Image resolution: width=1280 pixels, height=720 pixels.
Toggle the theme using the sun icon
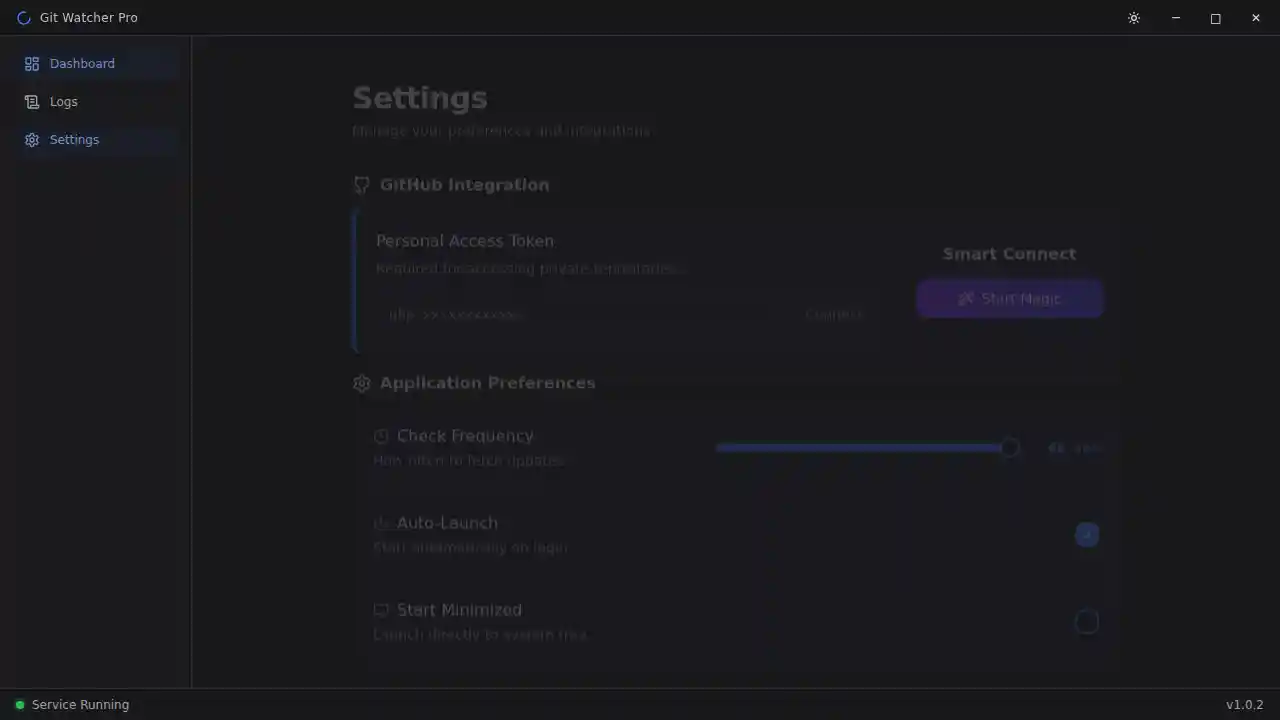coord(1133,18)
